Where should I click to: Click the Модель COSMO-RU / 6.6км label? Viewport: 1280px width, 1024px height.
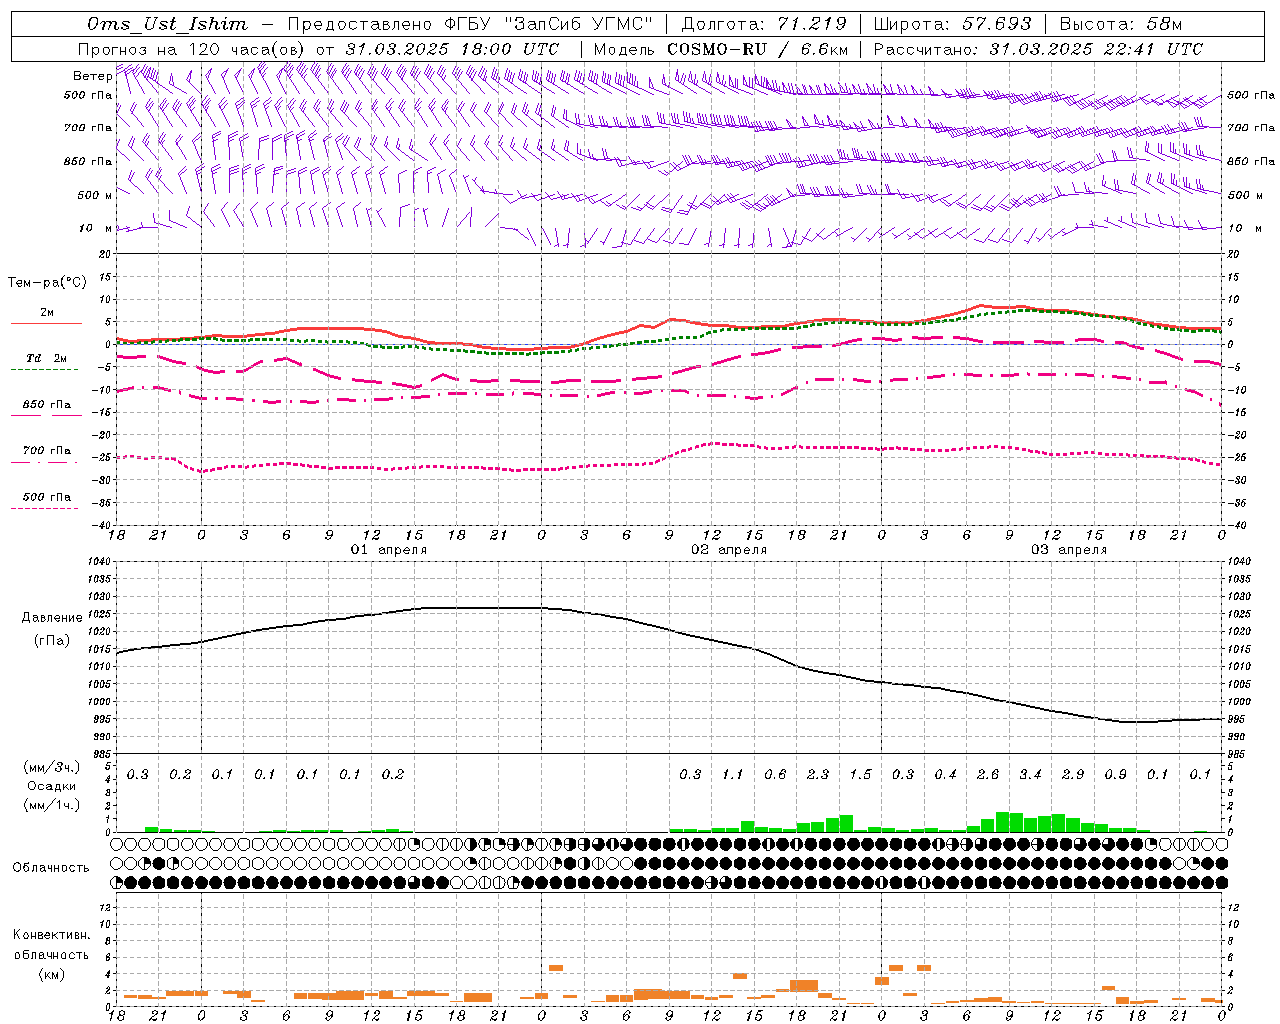click(x=721, y=49)
